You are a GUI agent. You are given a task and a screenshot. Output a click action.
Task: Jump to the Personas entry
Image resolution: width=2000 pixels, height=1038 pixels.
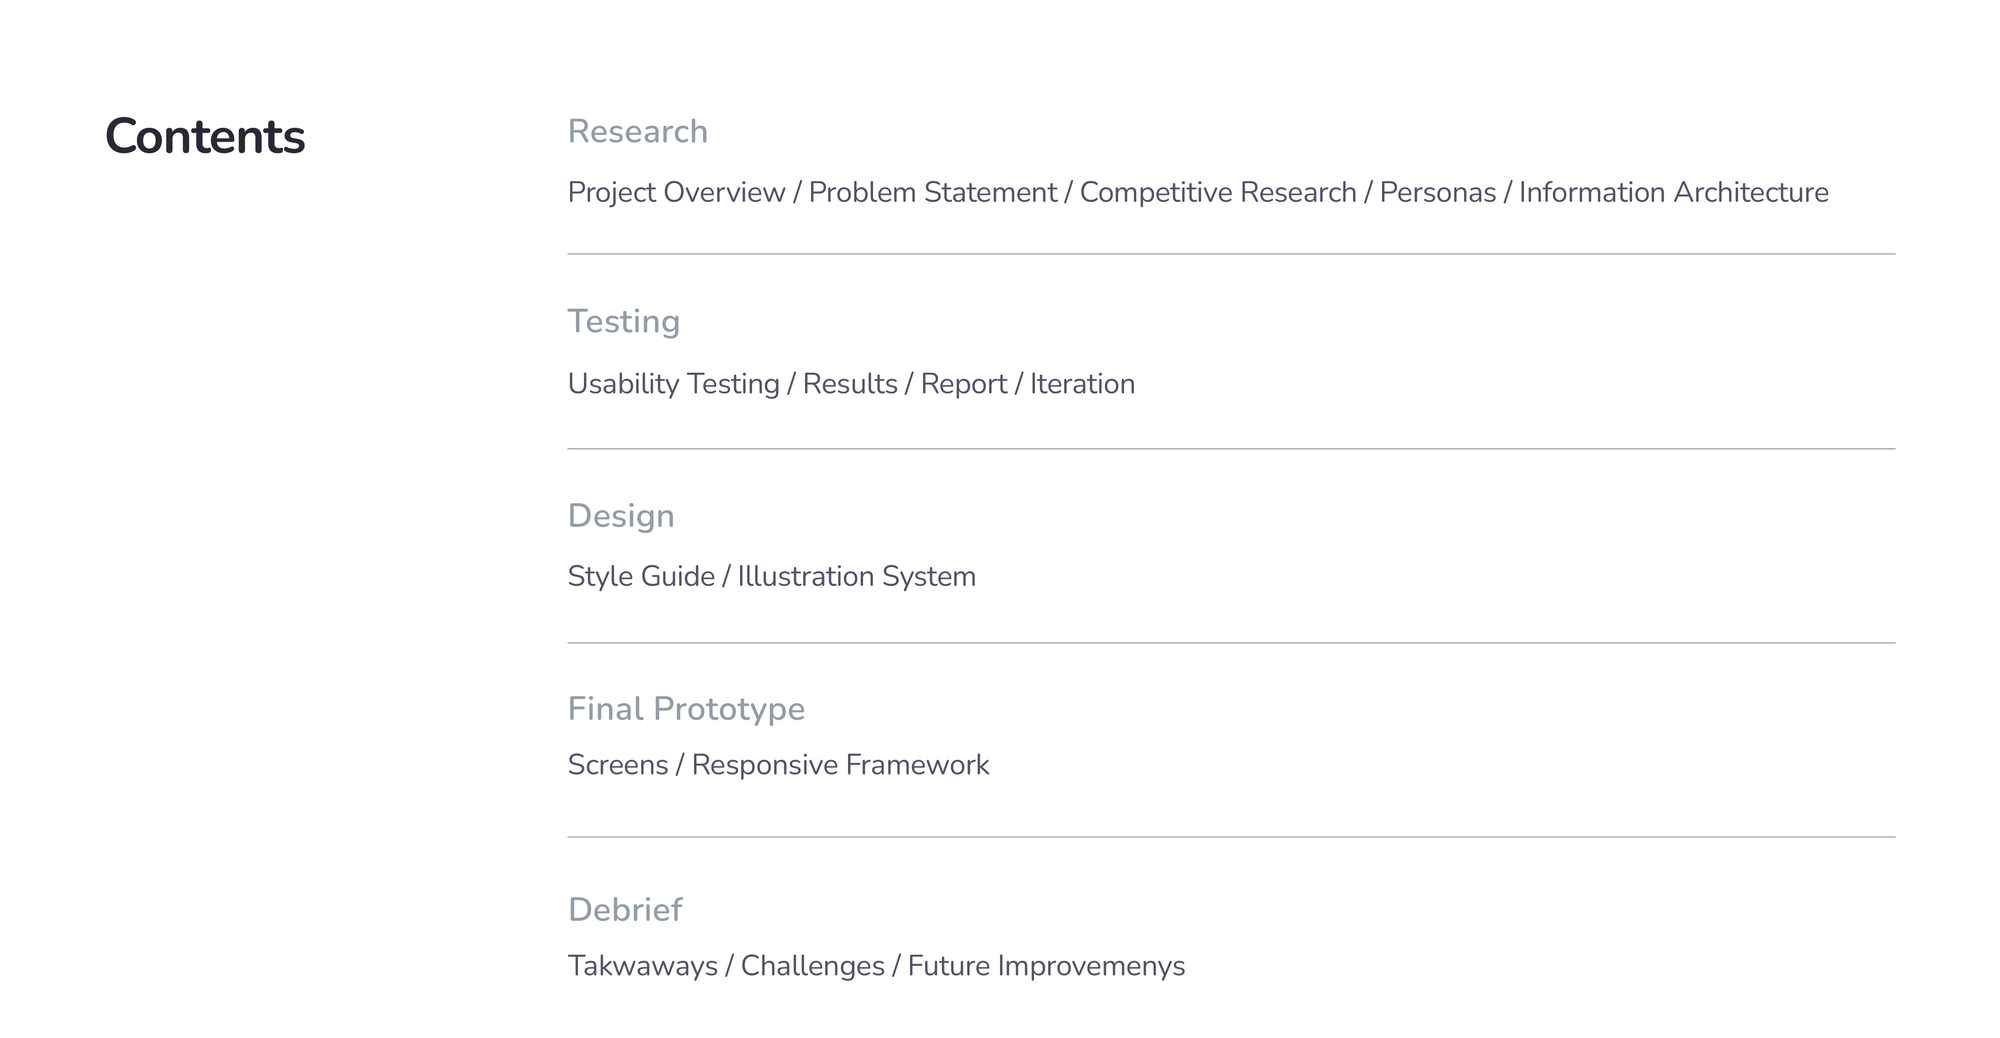click(1437, 193)
